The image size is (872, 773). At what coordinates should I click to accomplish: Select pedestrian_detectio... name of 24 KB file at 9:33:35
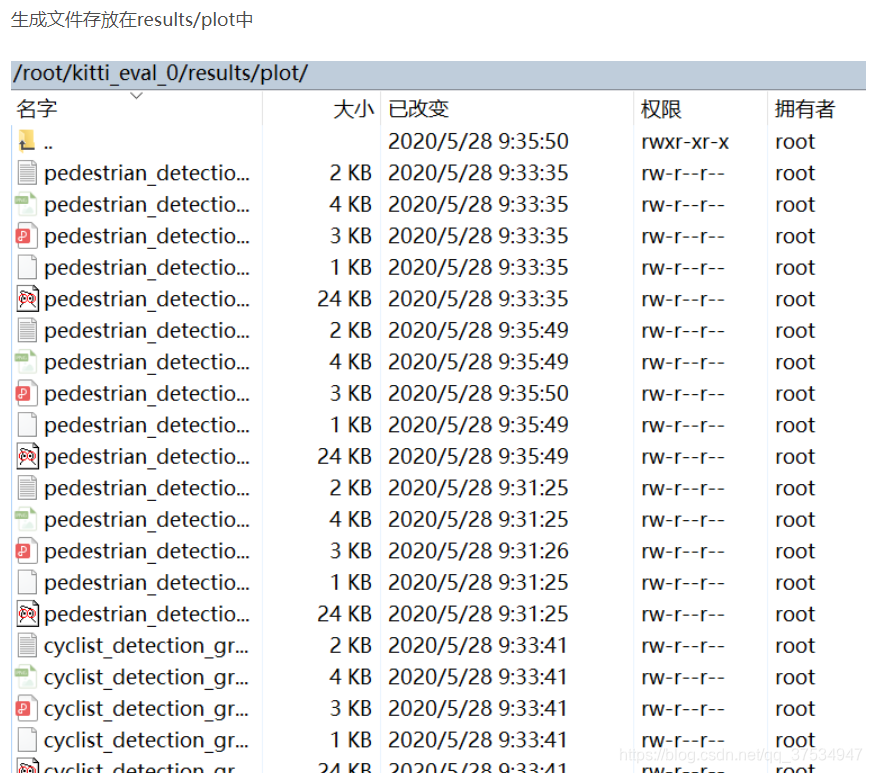(x=147, y=299)
